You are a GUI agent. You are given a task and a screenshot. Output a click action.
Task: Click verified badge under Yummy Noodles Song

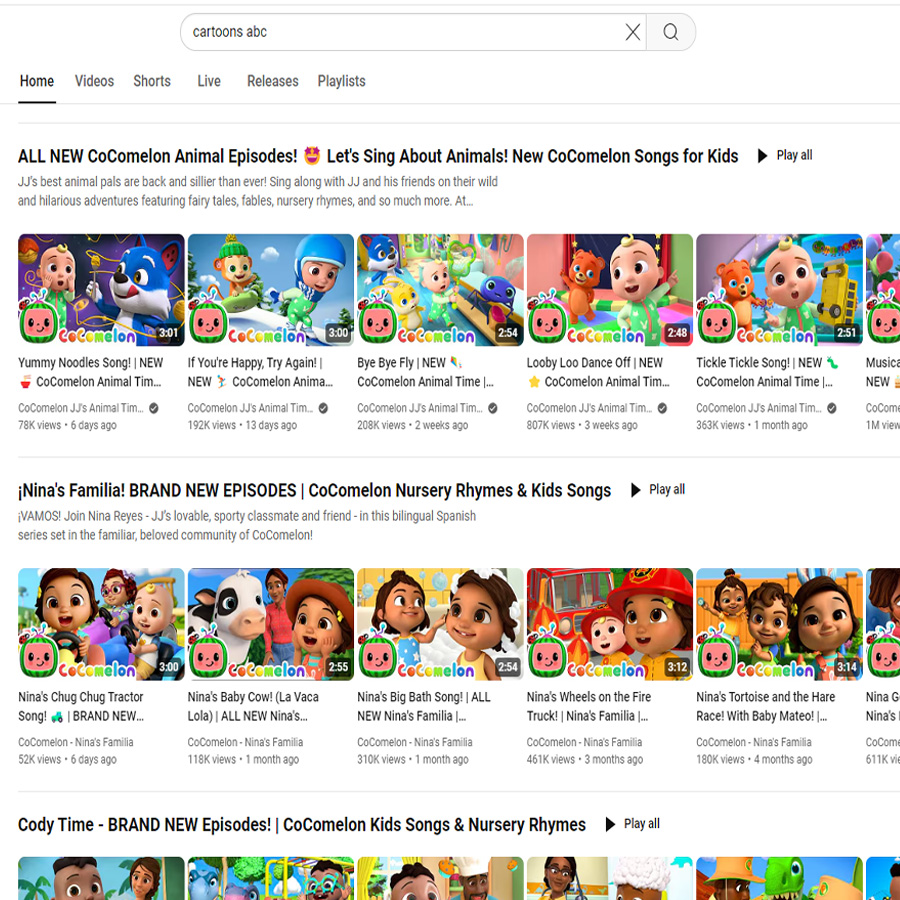pos(154,408)
